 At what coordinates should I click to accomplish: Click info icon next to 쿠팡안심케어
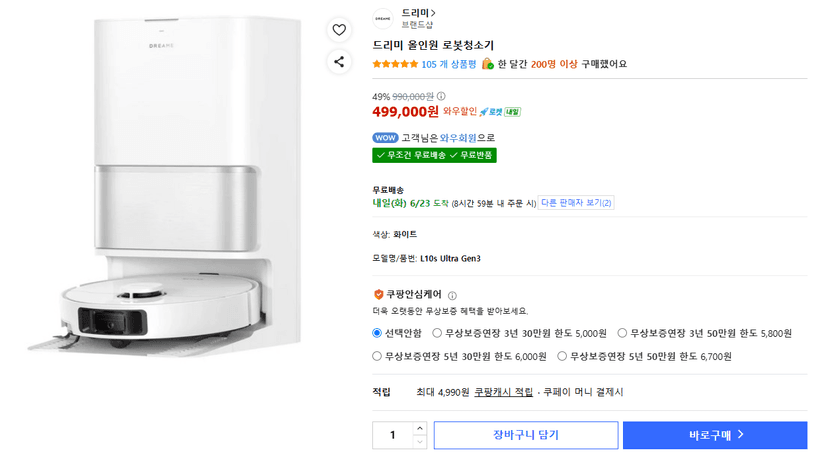click(452, 296)
